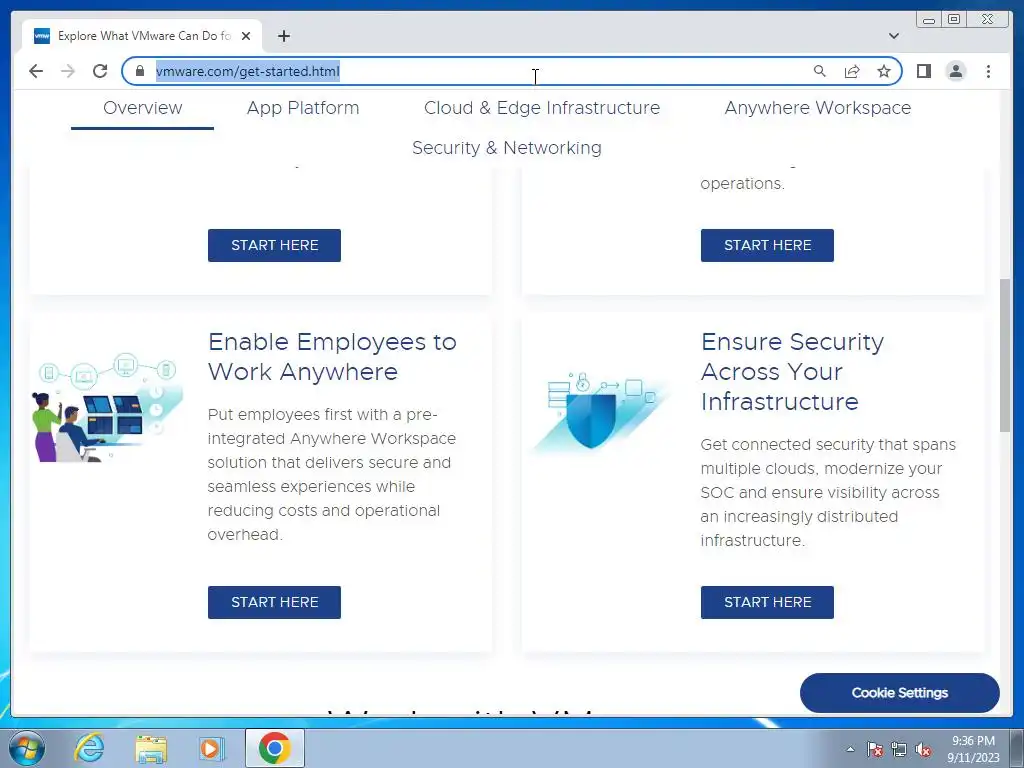
Task: Reload the VMware page
Action: (x=100, y=71)
